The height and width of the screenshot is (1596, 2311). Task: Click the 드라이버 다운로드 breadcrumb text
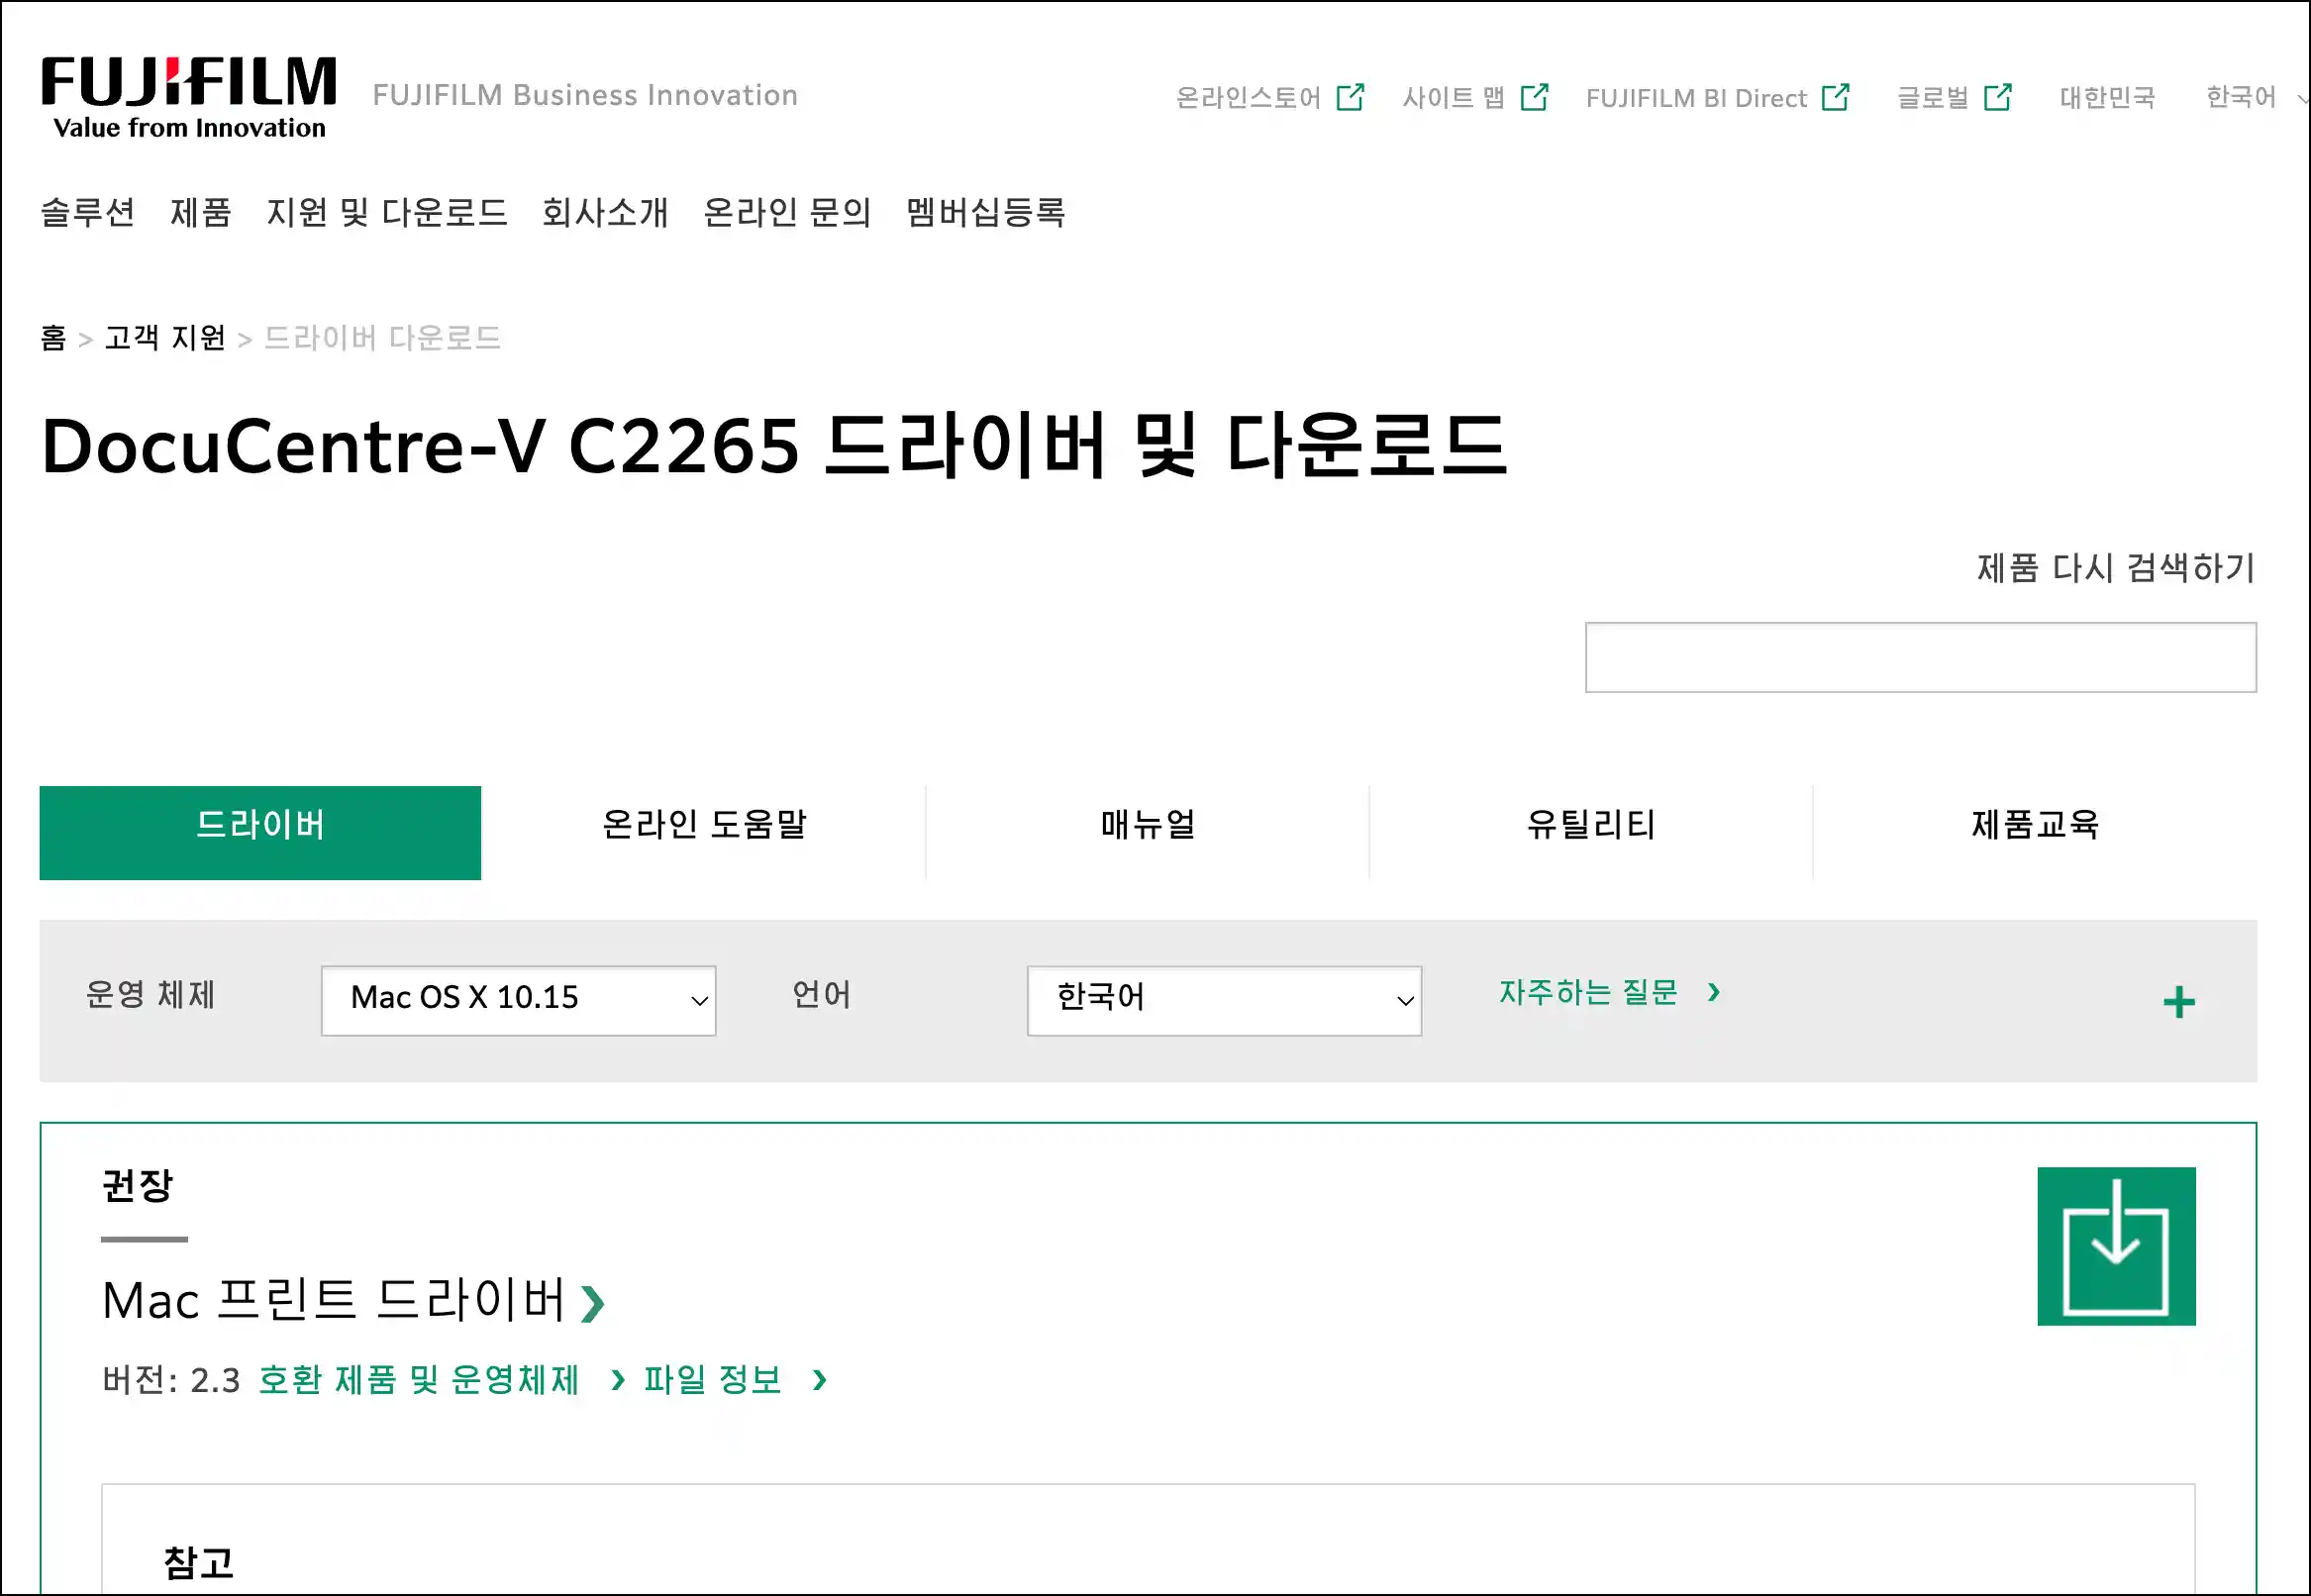[382, 338]
